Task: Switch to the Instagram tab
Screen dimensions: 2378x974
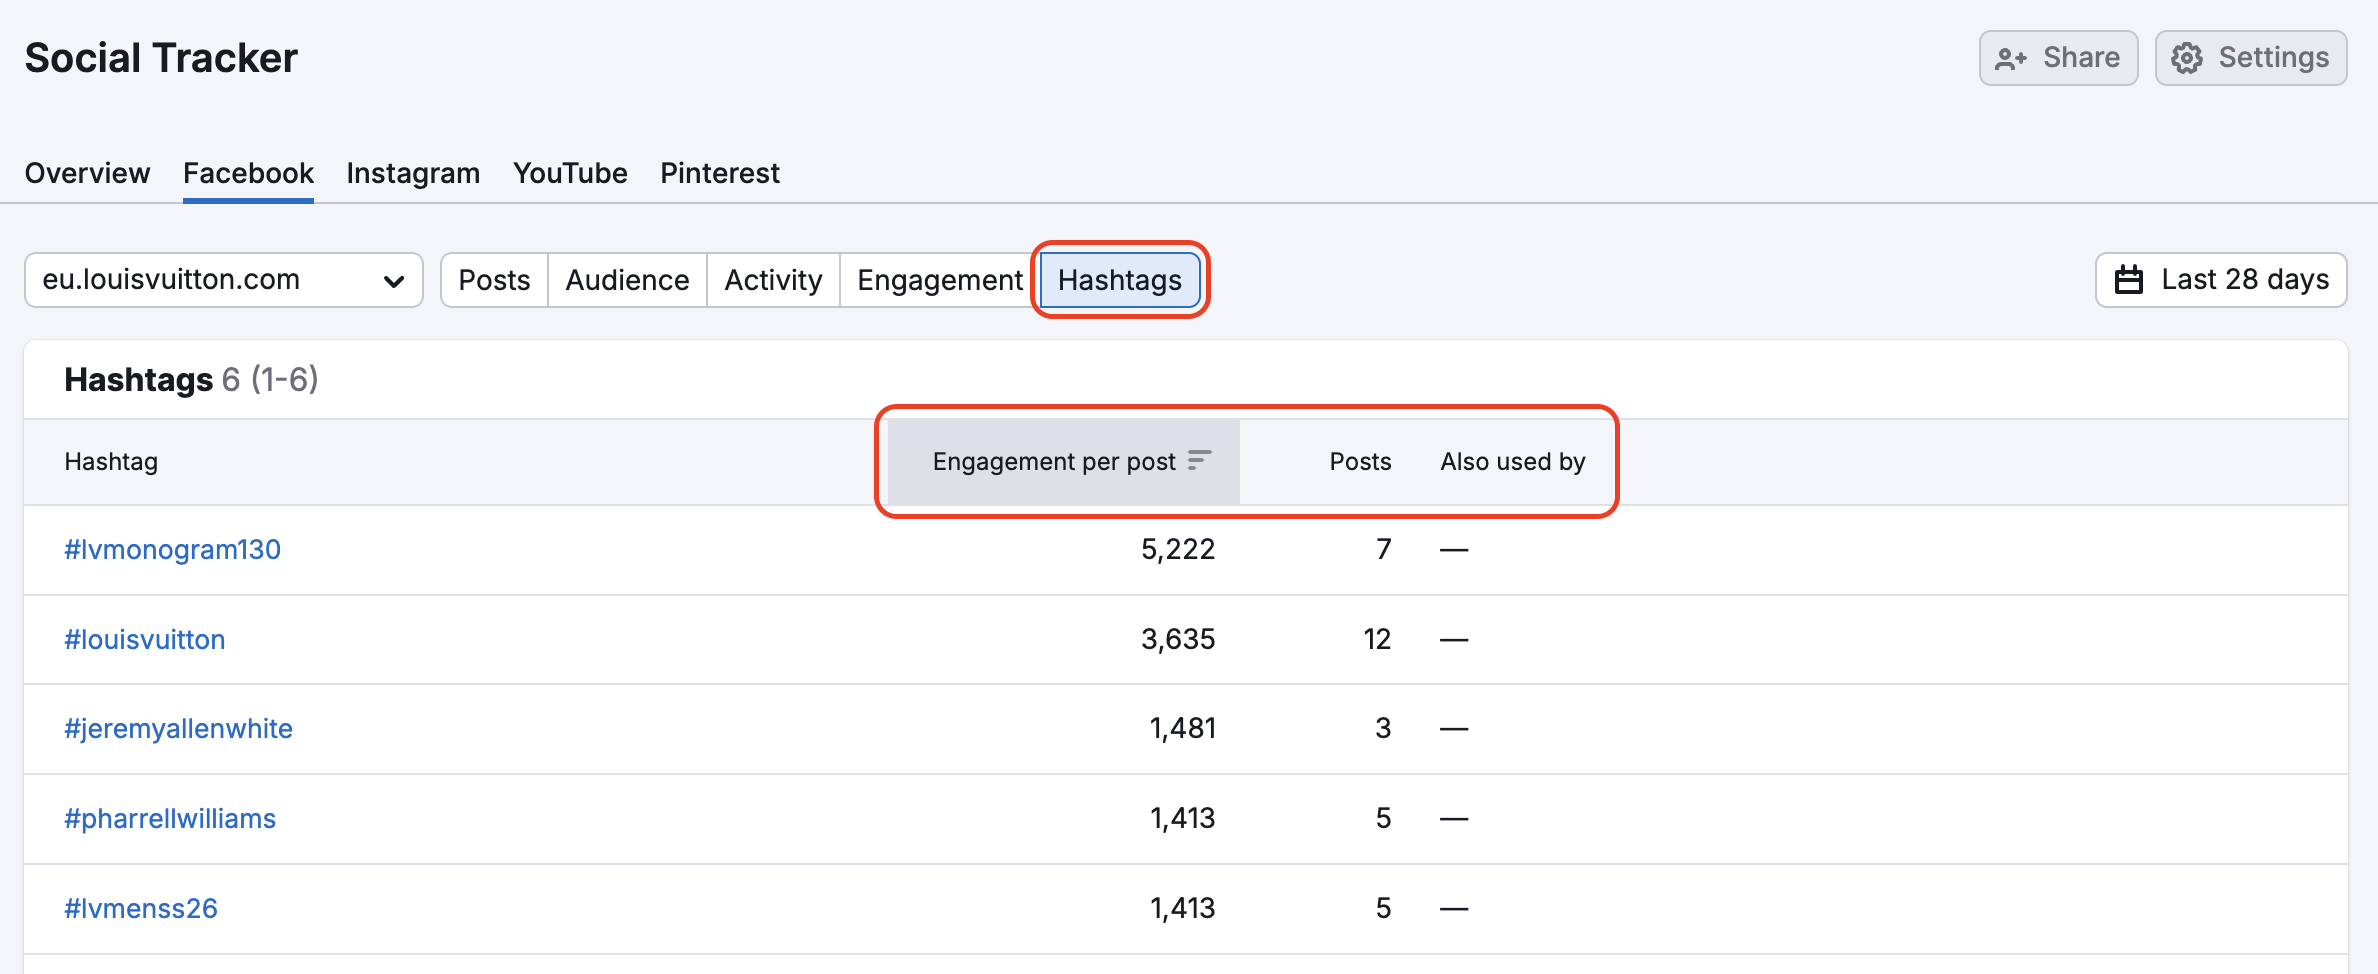Action: tap(412, 172)
